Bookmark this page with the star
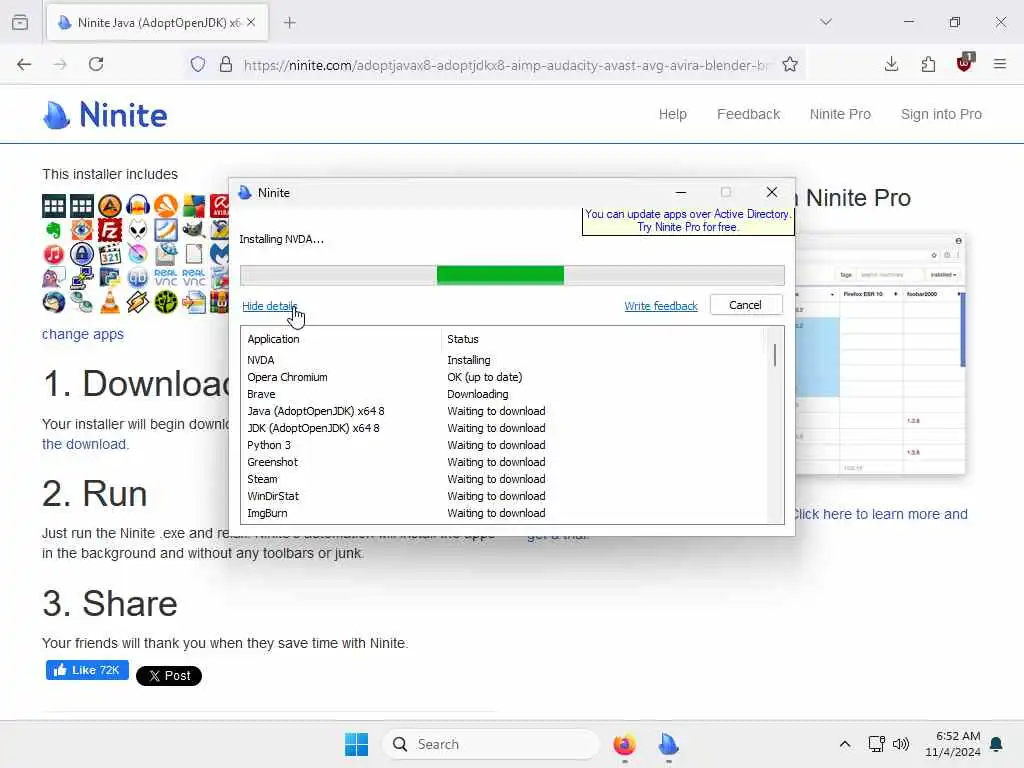Screen dimensions: 1024x768 [x=790, y=64]
